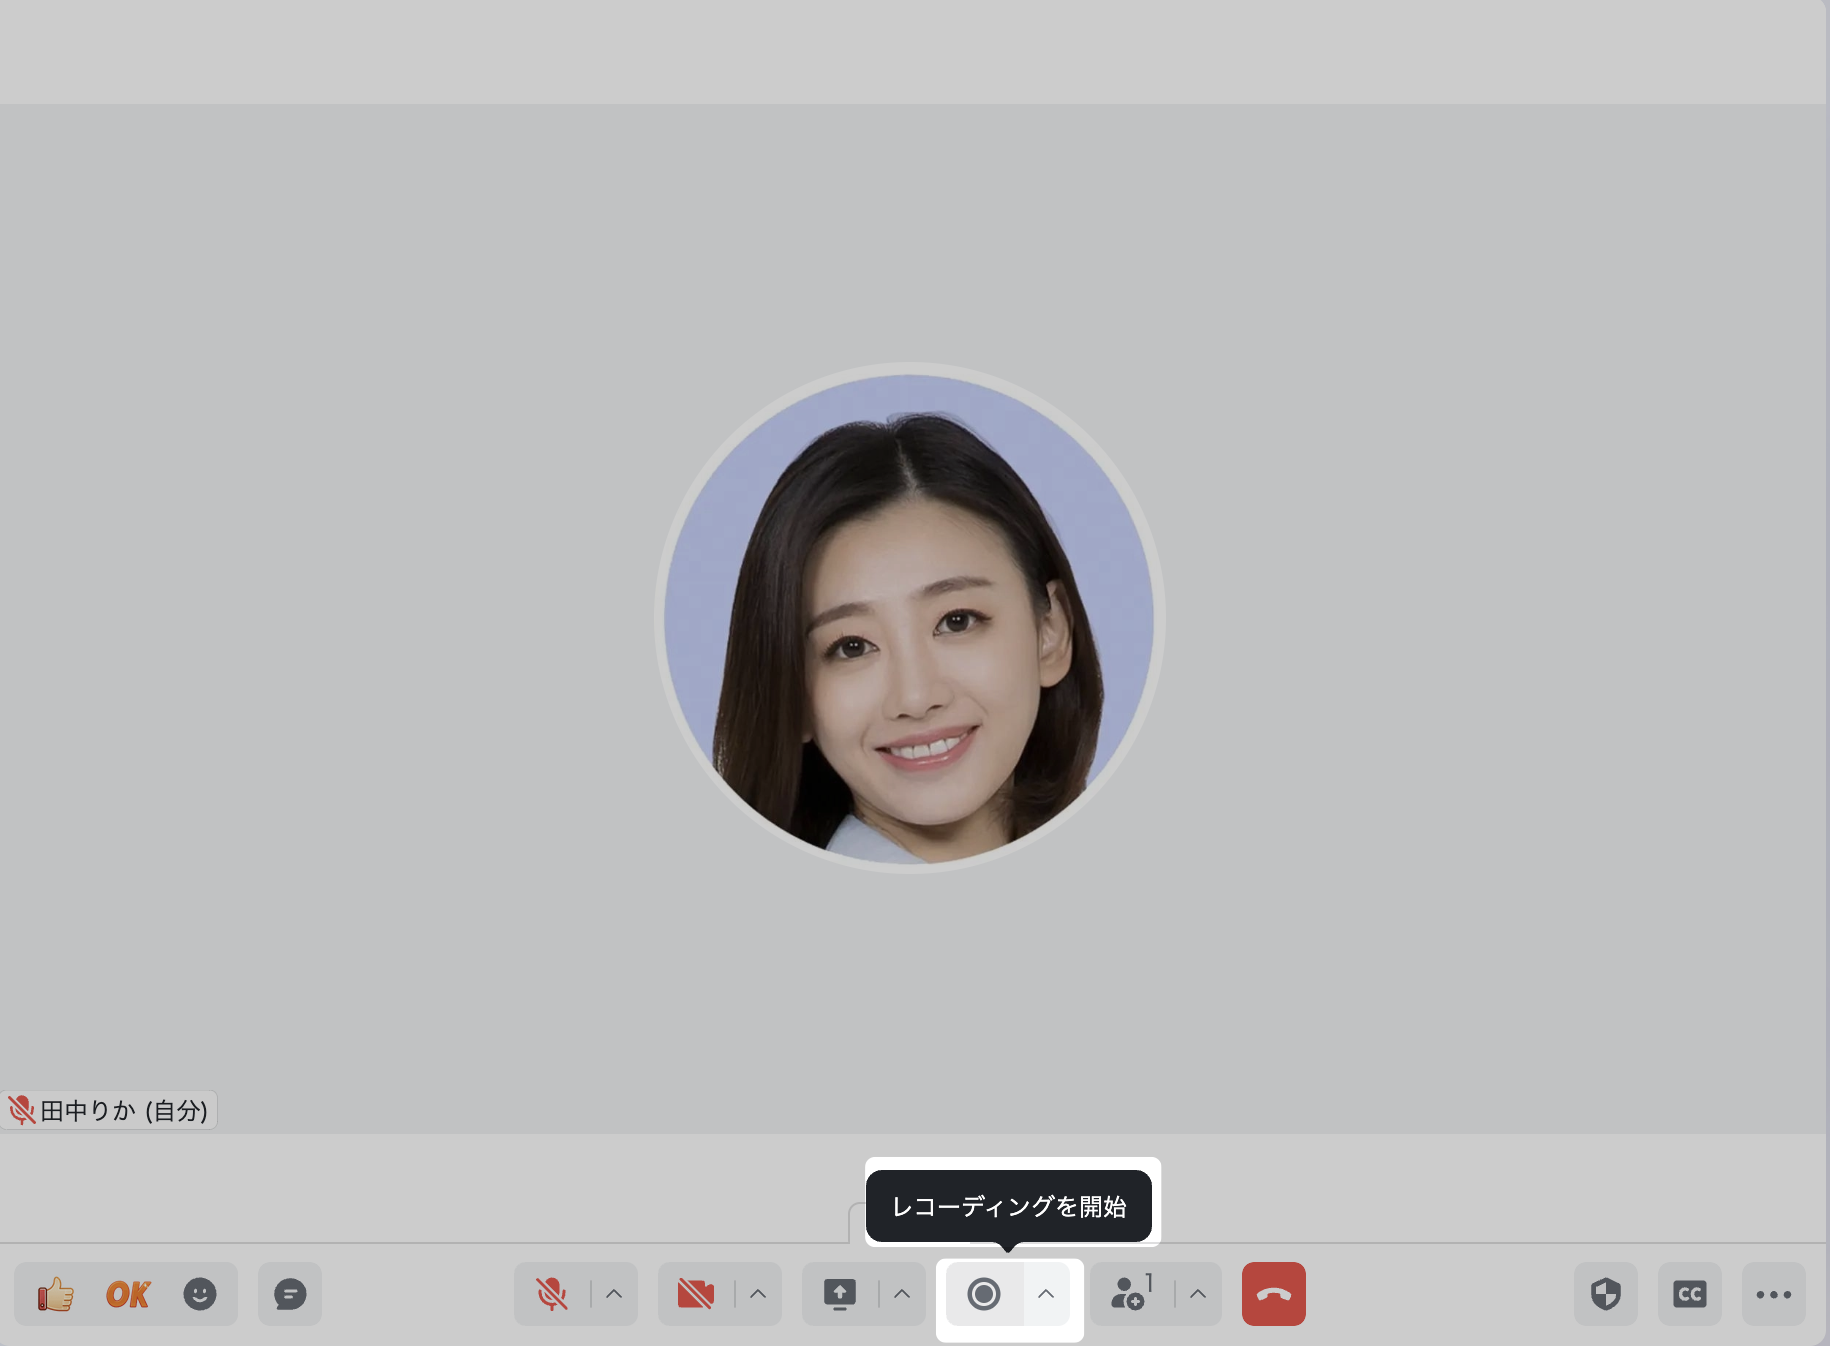Screen dimensions: 1830x1346
Task: Toggle CC closed captions
Action: click(1690, 1294)
